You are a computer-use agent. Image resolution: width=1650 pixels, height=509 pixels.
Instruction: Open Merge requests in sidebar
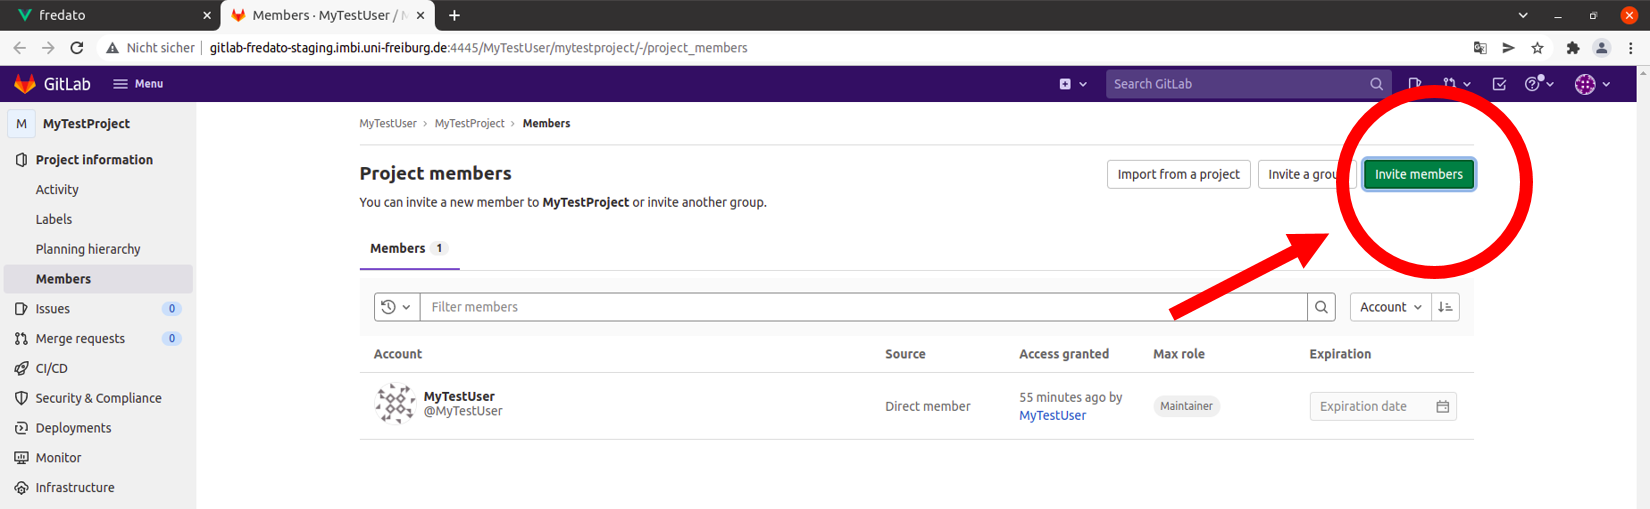point(80,339)
